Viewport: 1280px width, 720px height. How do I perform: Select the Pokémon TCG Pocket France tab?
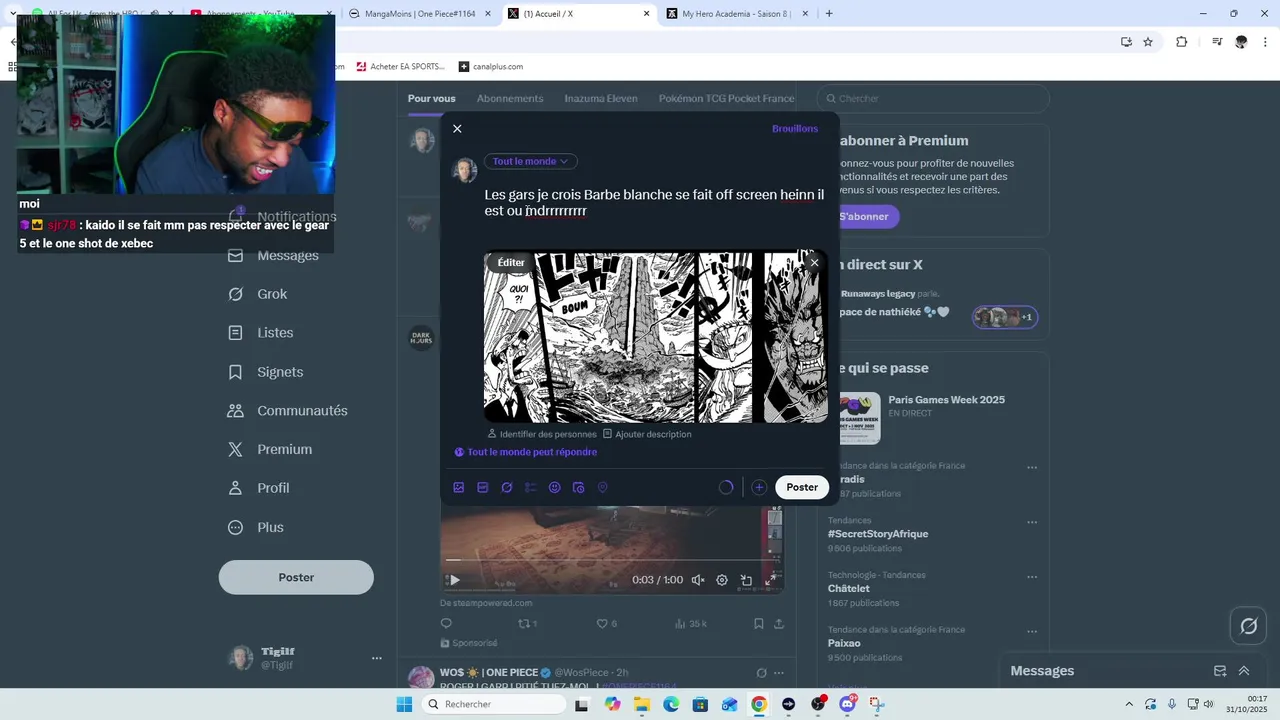pyautogui.click(x=727, y=98)
